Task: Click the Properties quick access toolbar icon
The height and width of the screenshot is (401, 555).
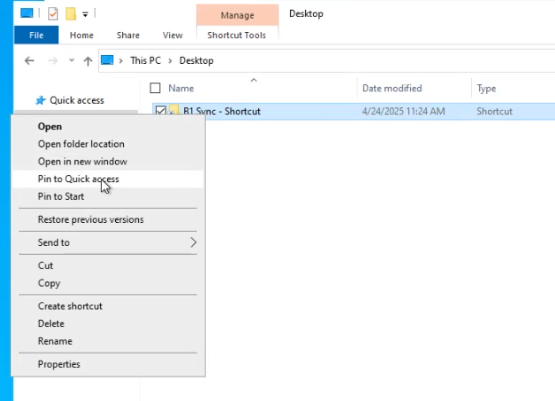Action: click(x=53, y=14)
